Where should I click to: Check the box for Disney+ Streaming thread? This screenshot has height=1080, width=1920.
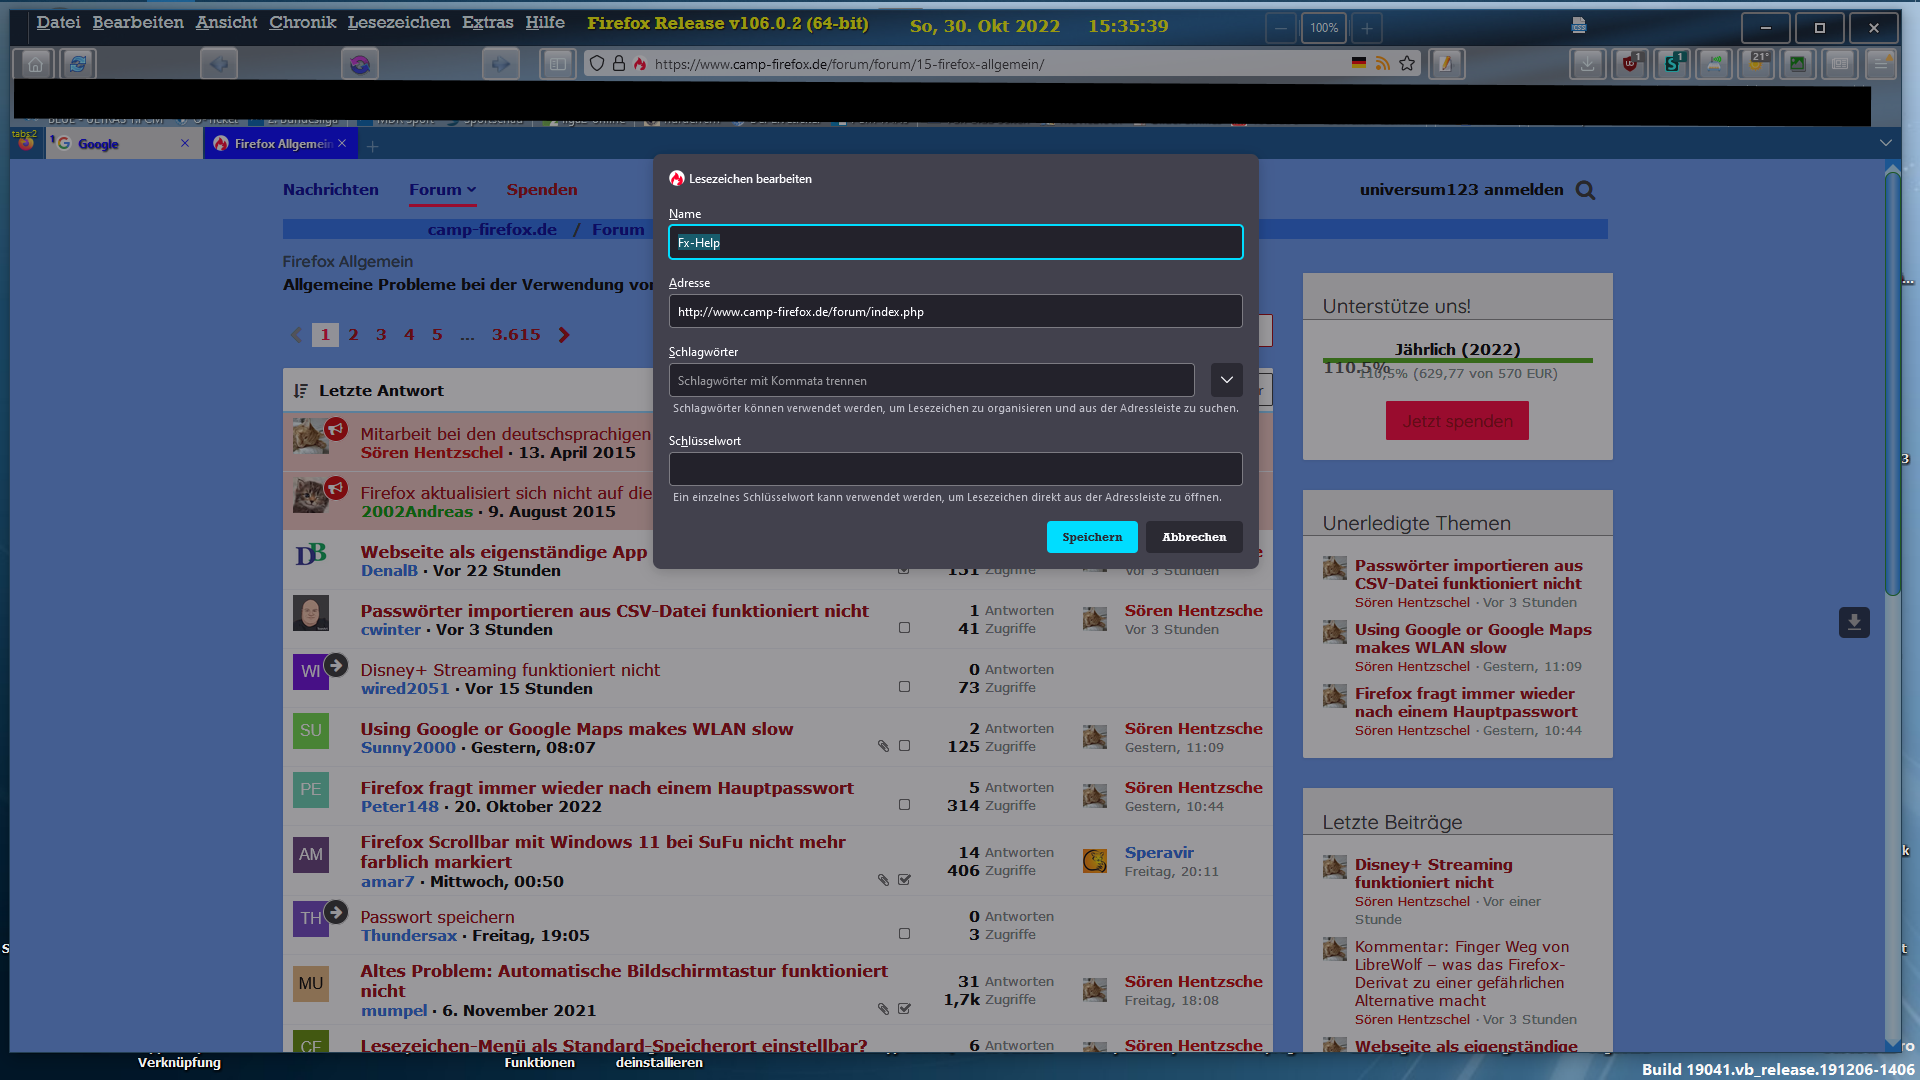pos(904,687)
